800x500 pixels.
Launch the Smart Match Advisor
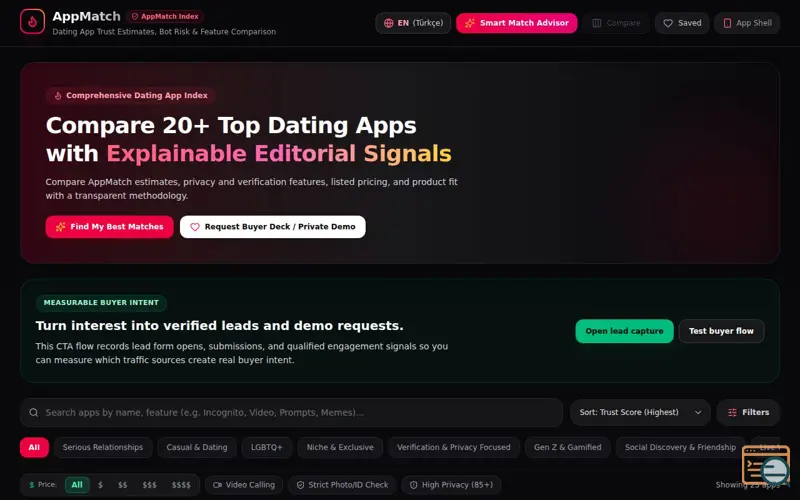pos(516,23)
